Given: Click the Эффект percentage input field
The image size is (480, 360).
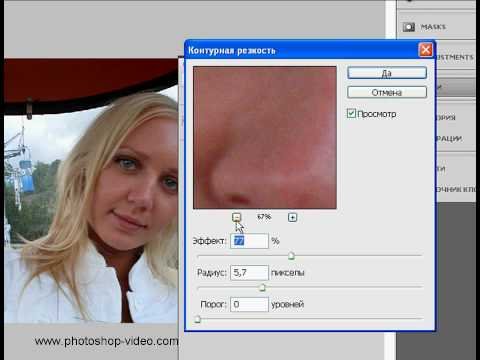Looking at the screenshot, I should click(x=249, y=241).
